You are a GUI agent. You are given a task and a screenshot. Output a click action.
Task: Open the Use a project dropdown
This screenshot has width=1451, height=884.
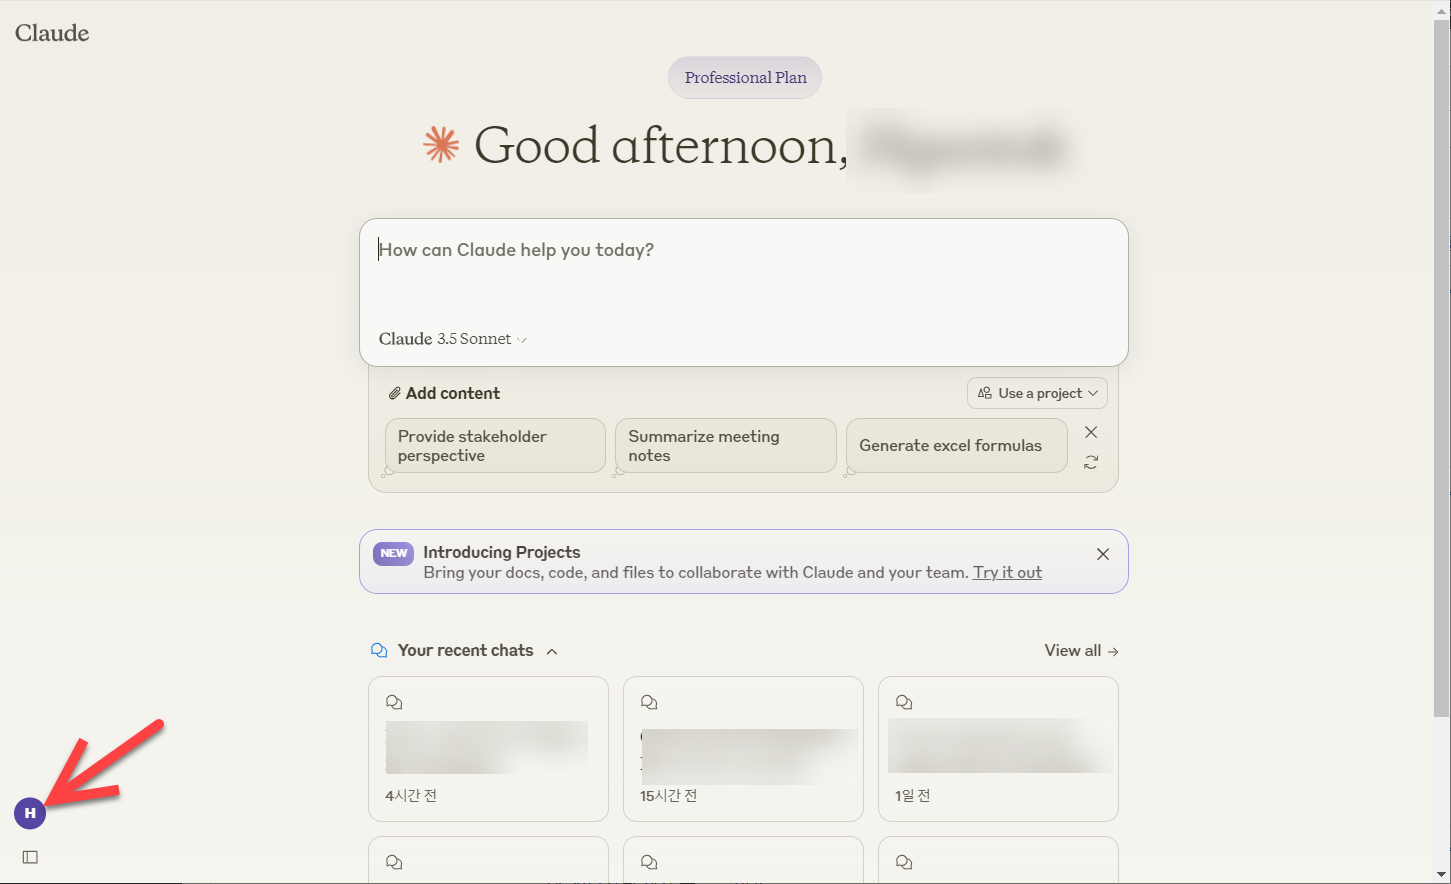(1037, 393)
